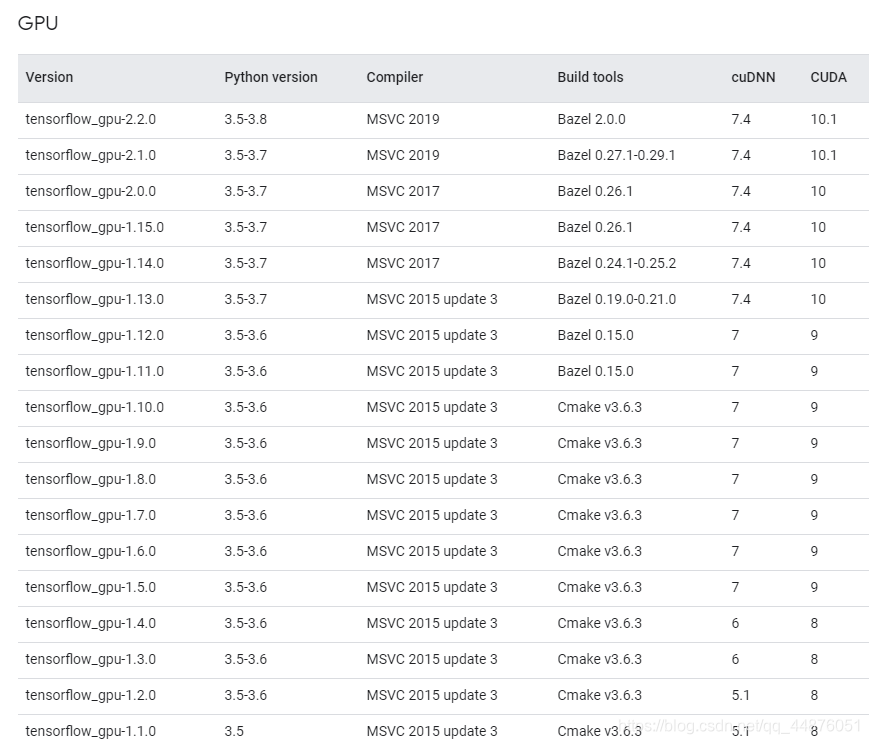Click cuDNN 7 in the 1.5.0 row

point(735,588)
